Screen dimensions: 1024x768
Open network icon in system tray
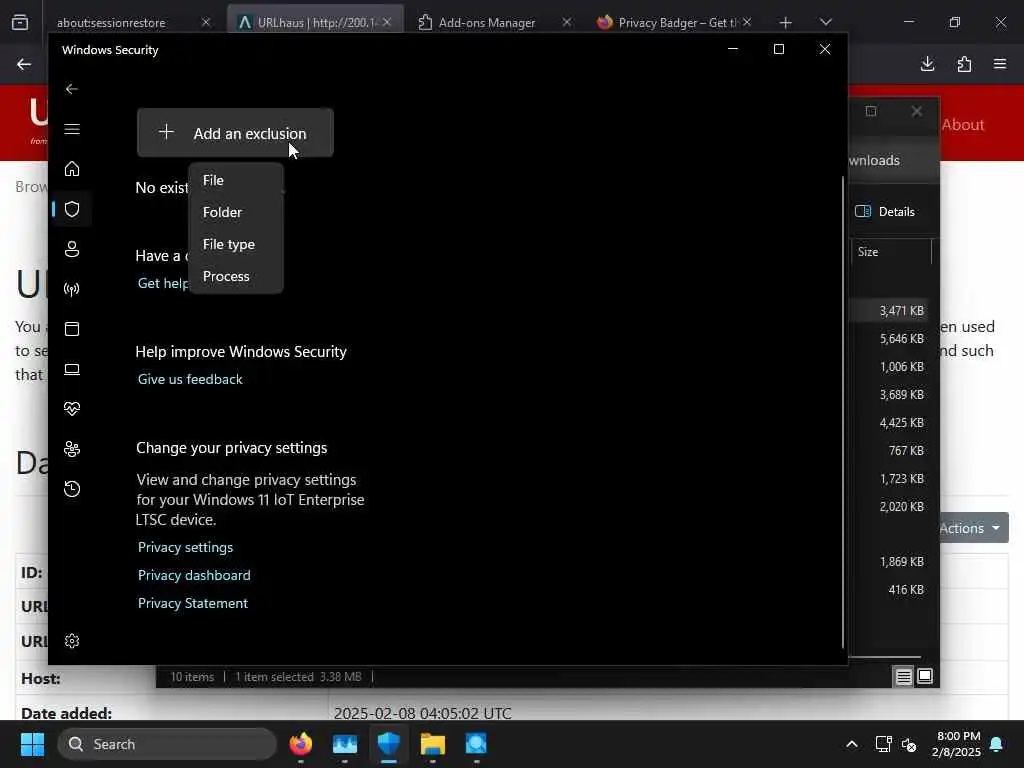884,744
